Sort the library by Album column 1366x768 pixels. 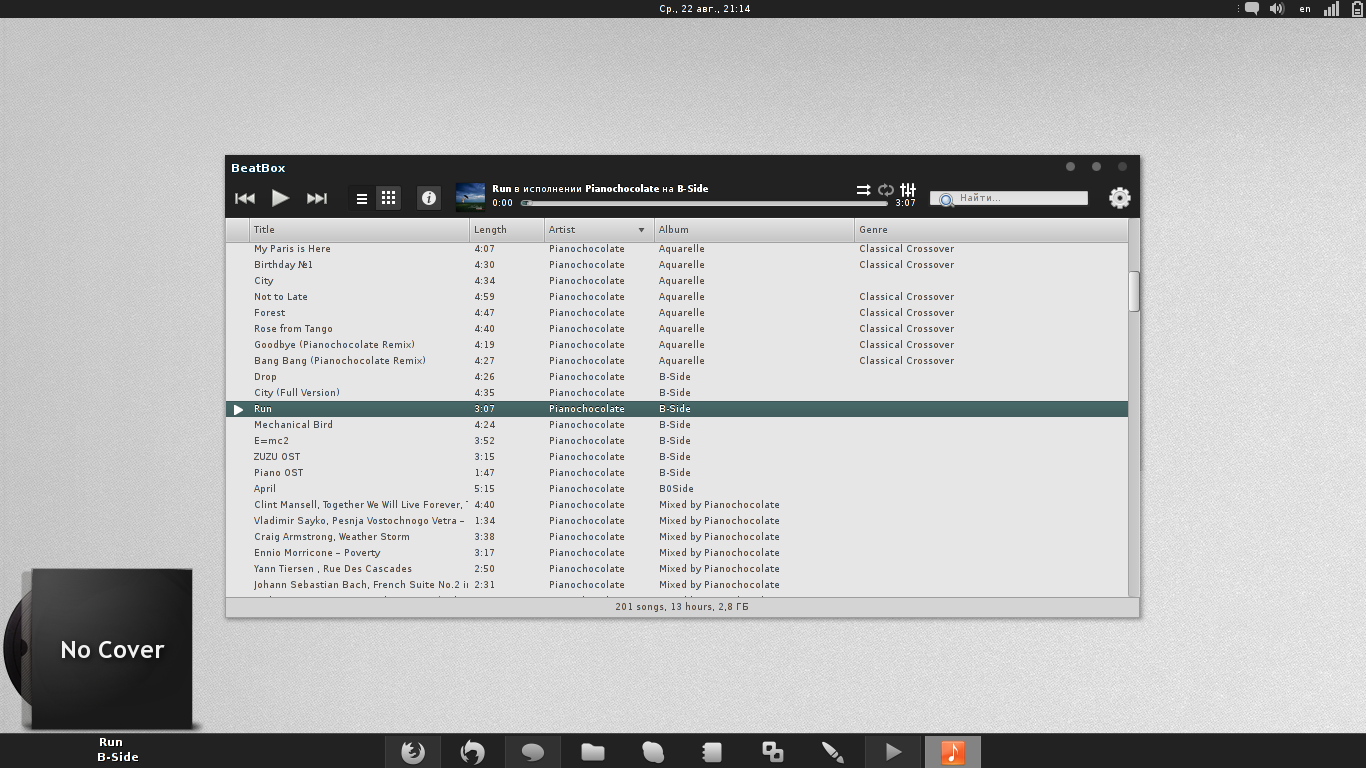[755, 230]
